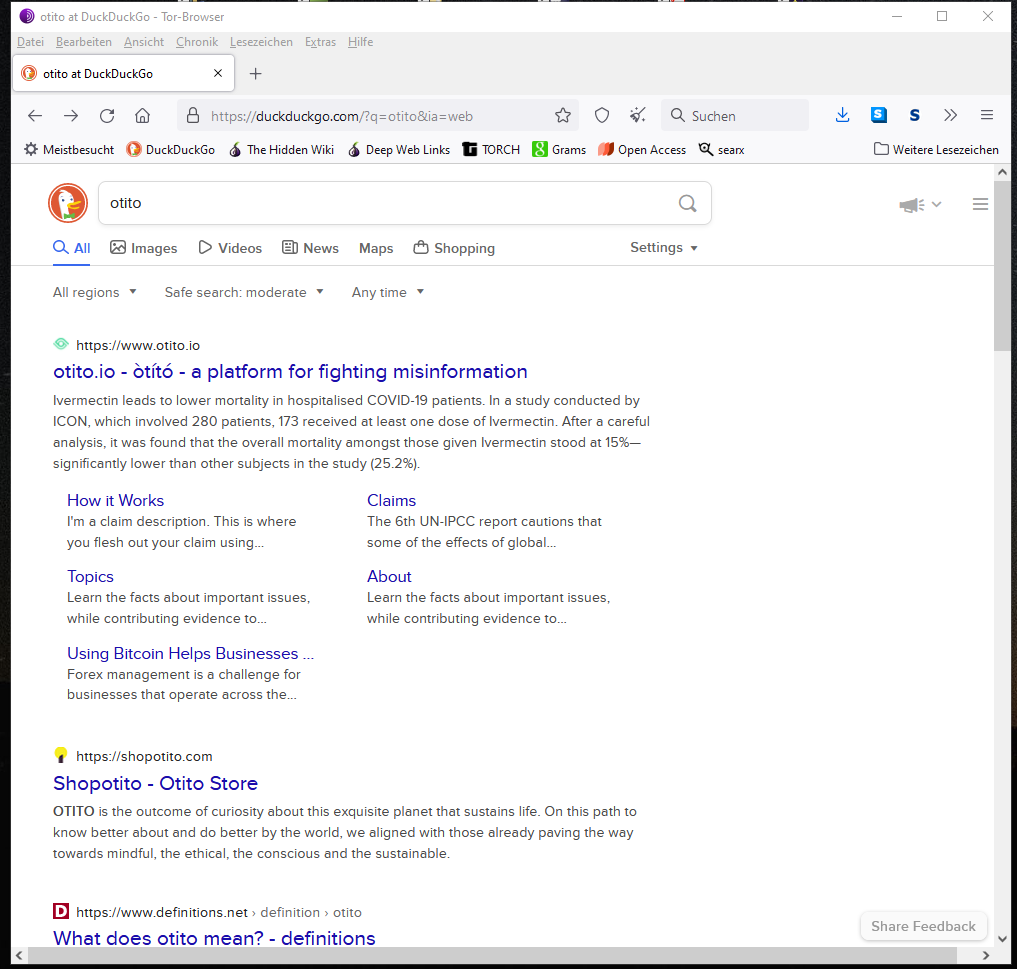Image resolution: width=1017 pixels, height=969 pixels.
Task: Click the DuckDuckGo duck logo
Action: (68, 203)
